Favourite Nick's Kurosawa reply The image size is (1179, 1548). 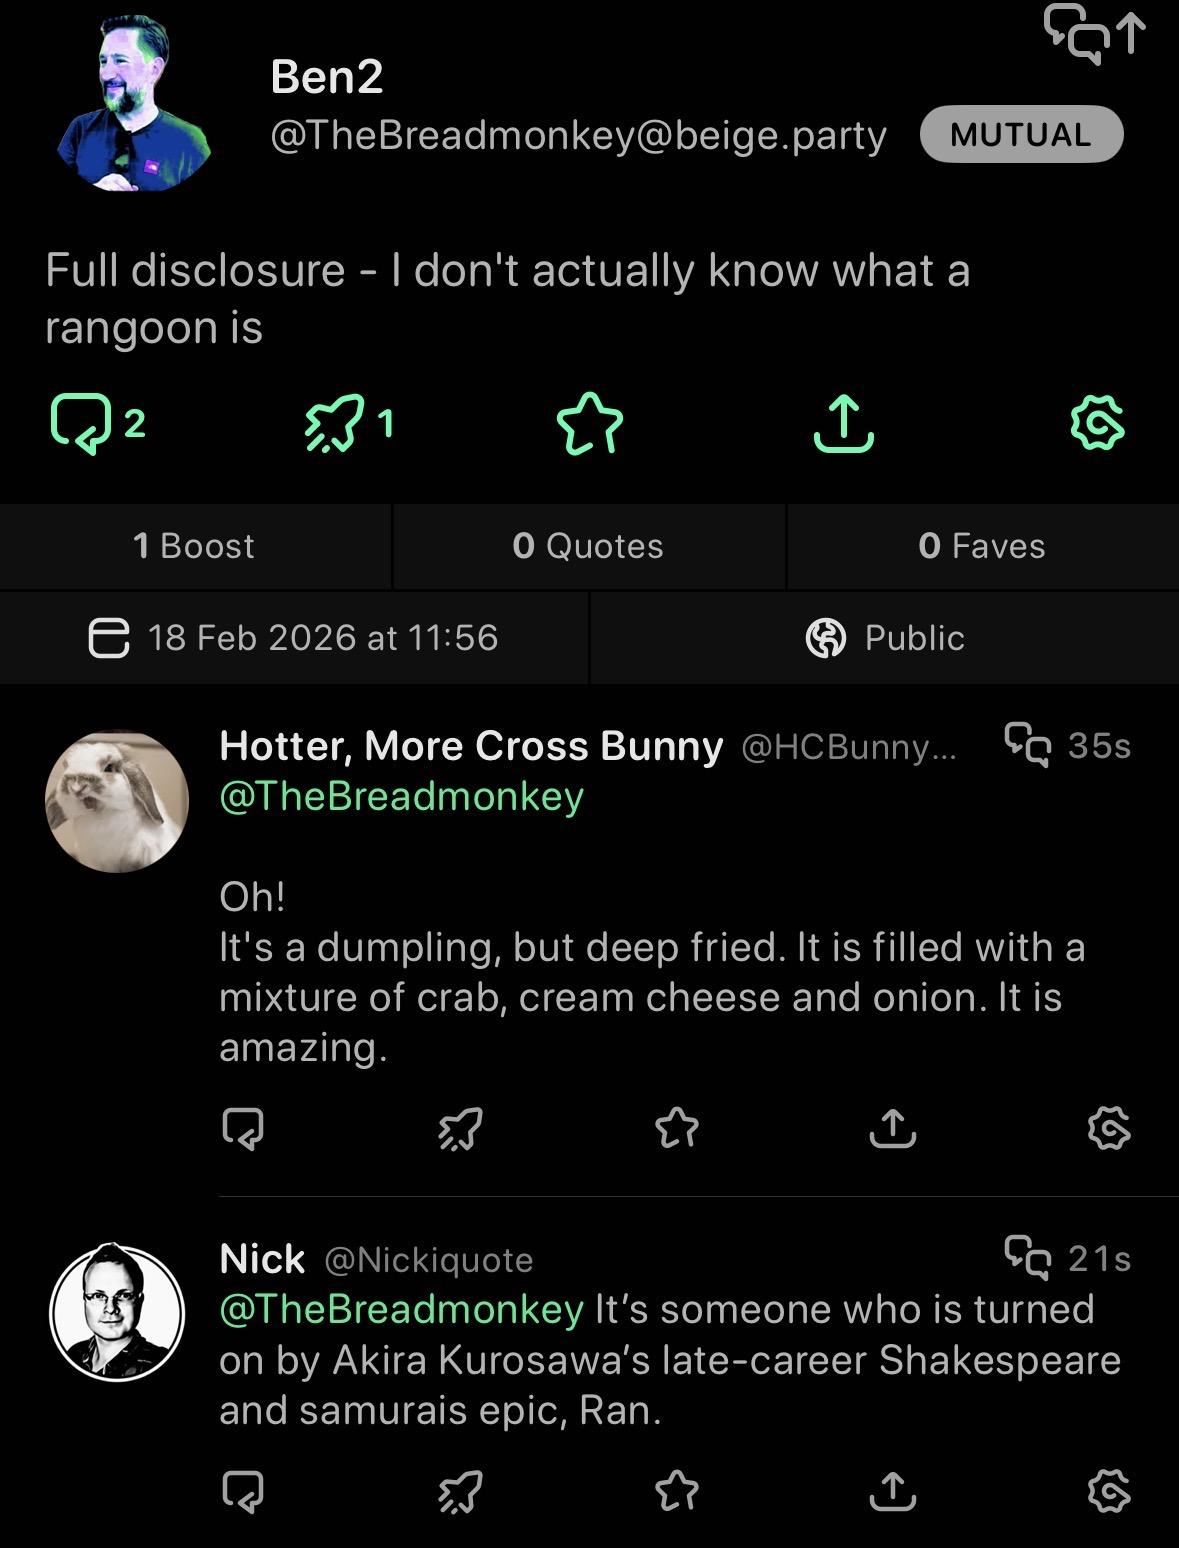point(676,1492)
